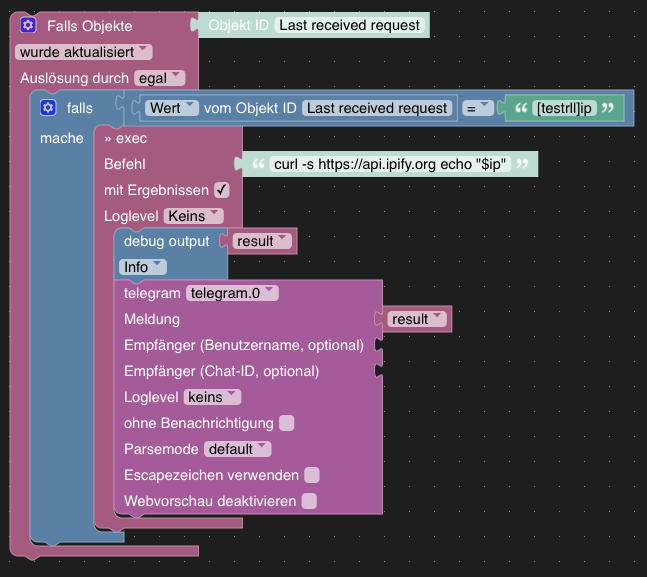Enable ohne Benachrichtigung checkbox

(286, 423)
